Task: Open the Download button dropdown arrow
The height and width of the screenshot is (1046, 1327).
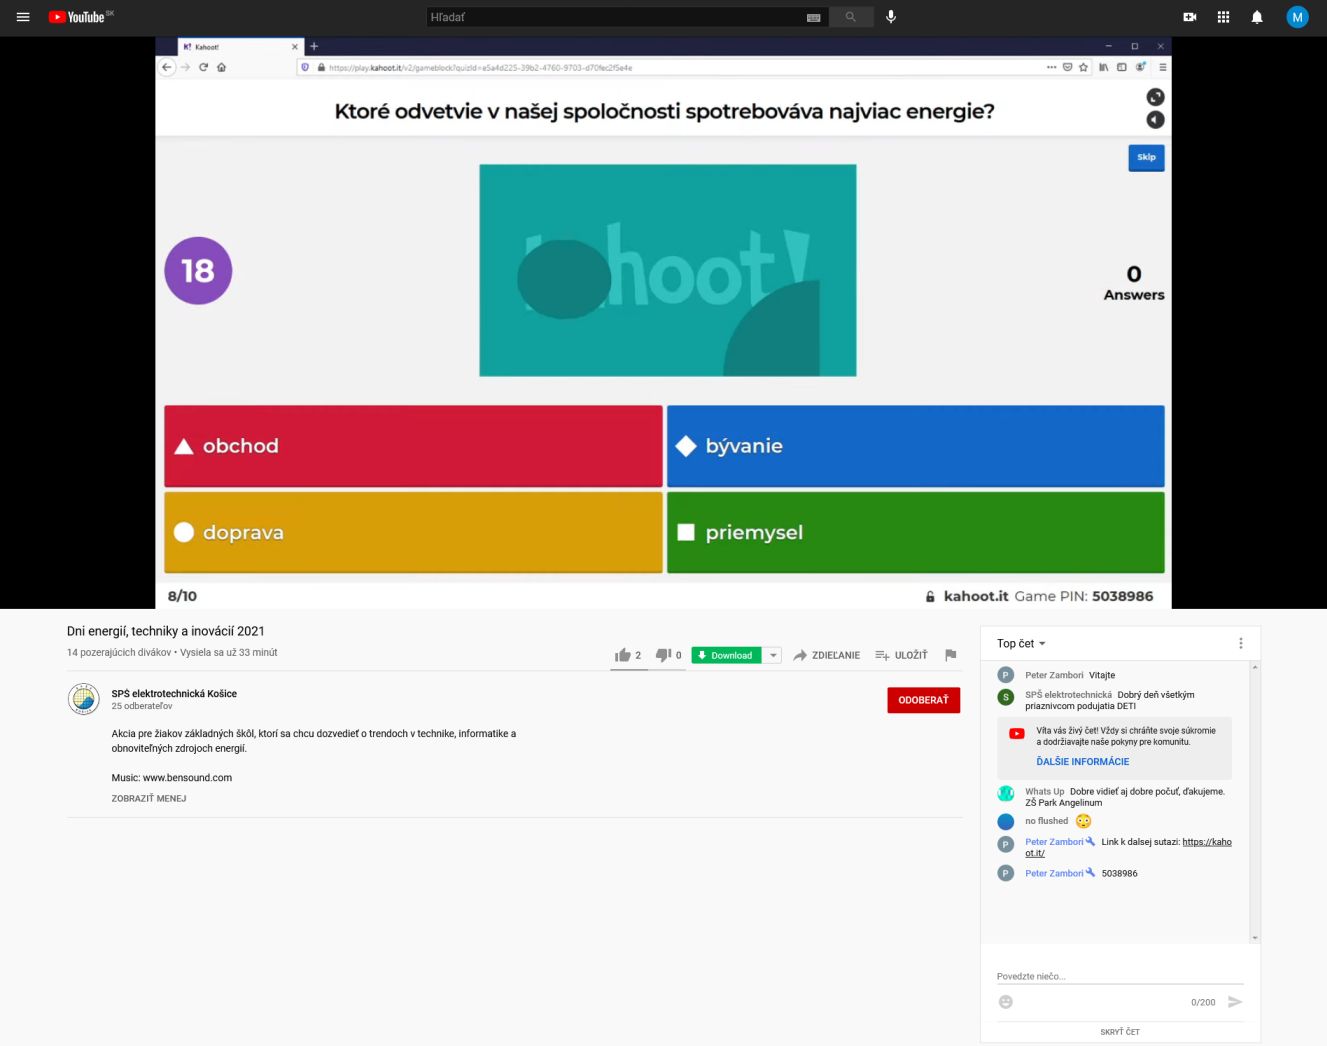Action: tap(773, 655)
